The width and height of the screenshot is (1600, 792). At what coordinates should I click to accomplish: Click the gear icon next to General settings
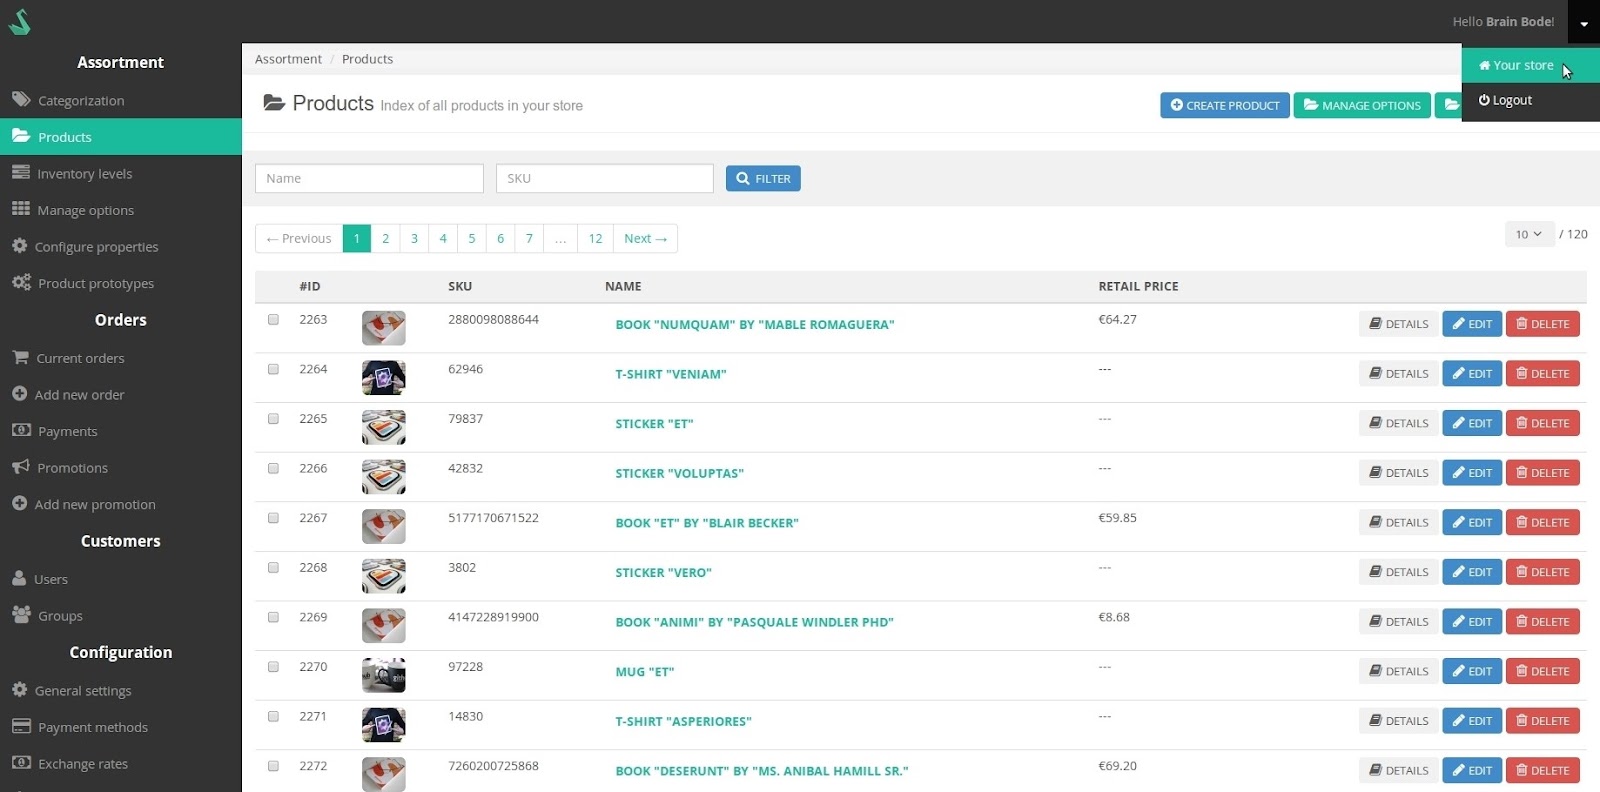click(19, 689)
